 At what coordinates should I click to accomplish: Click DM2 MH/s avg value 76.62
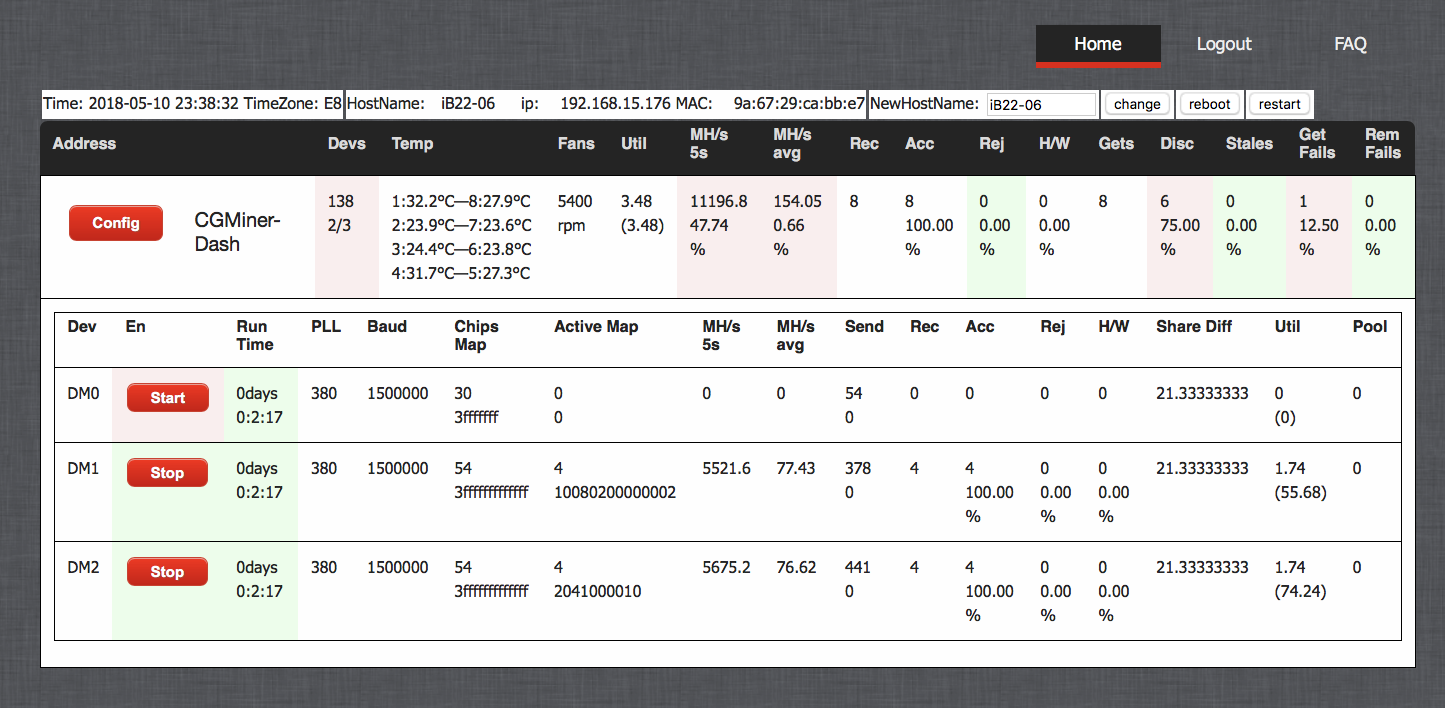tap(796, 567)
